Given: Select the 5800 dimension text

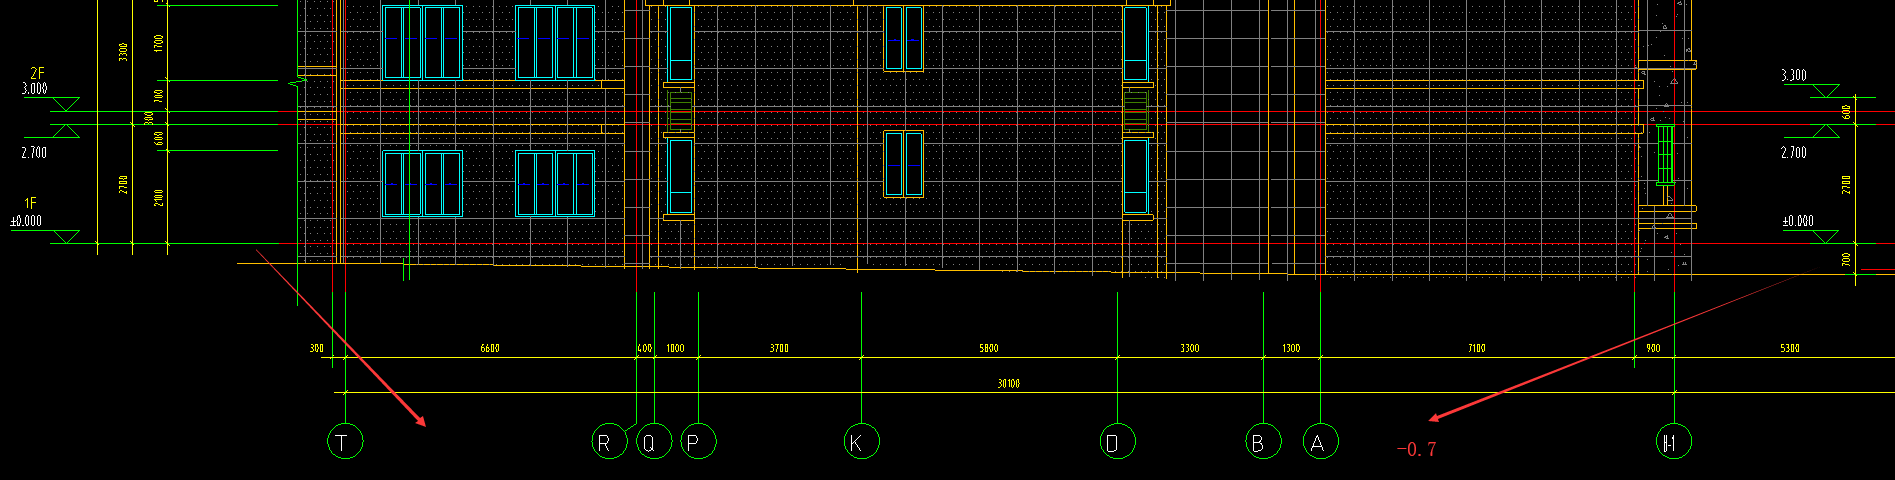Looking at the screenshot, I should point(988,348).
